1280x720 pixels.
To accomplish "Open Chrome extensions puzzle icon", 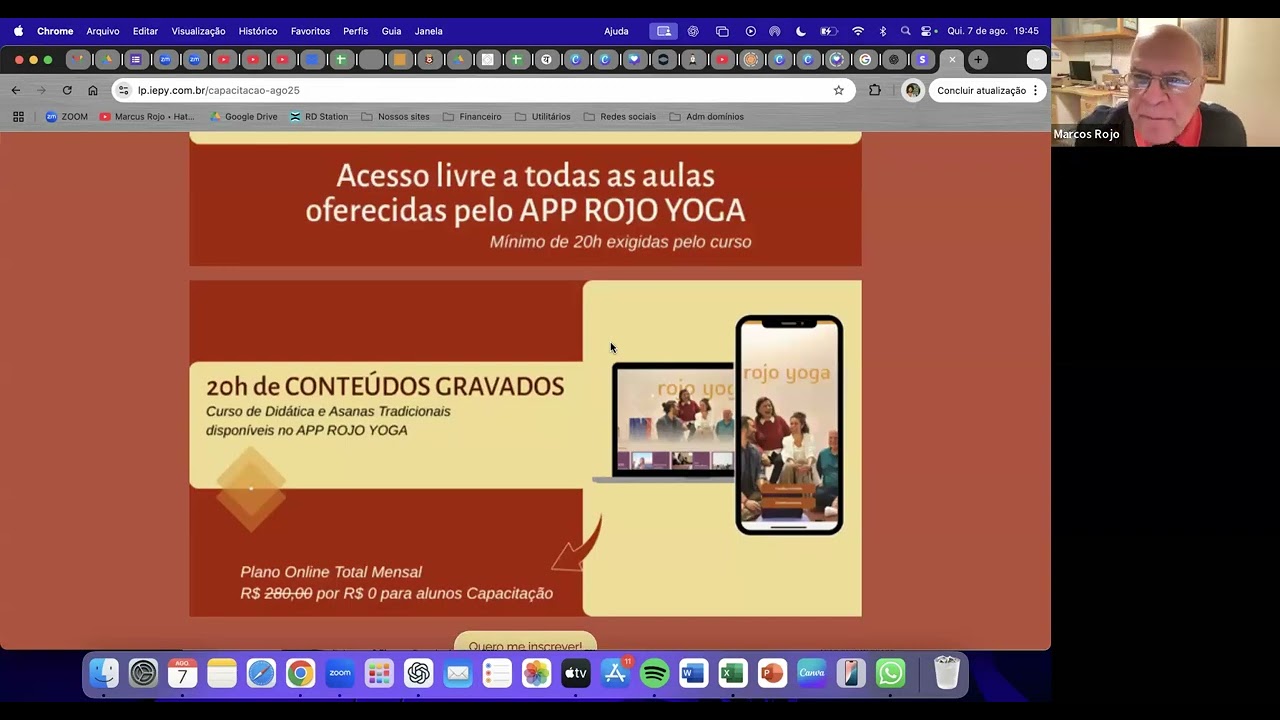I will (875, 90).
